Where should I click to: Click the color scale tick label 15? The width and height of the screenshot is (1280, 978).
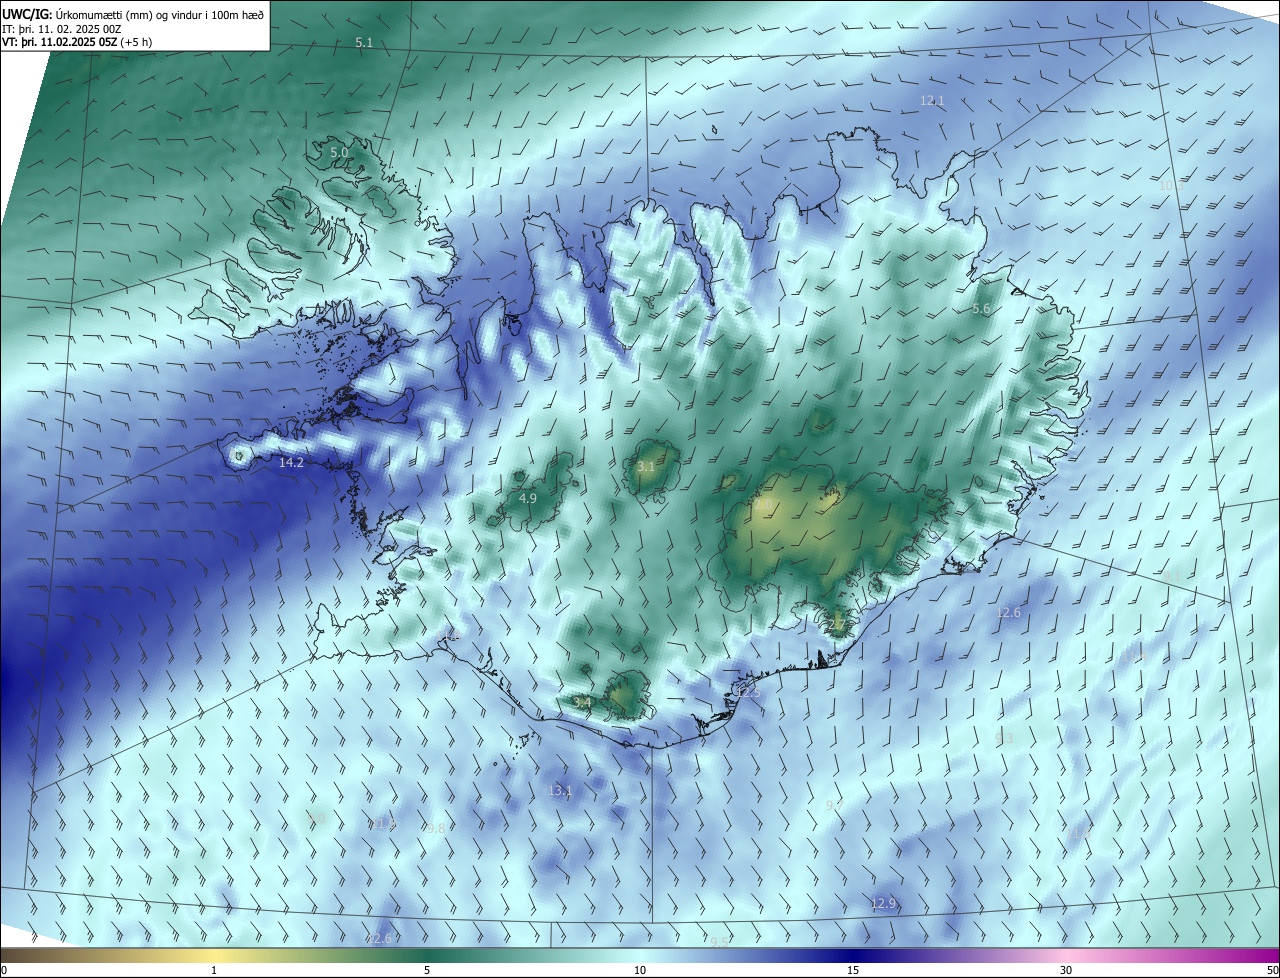pyautogui.click(x=853, y=970)
